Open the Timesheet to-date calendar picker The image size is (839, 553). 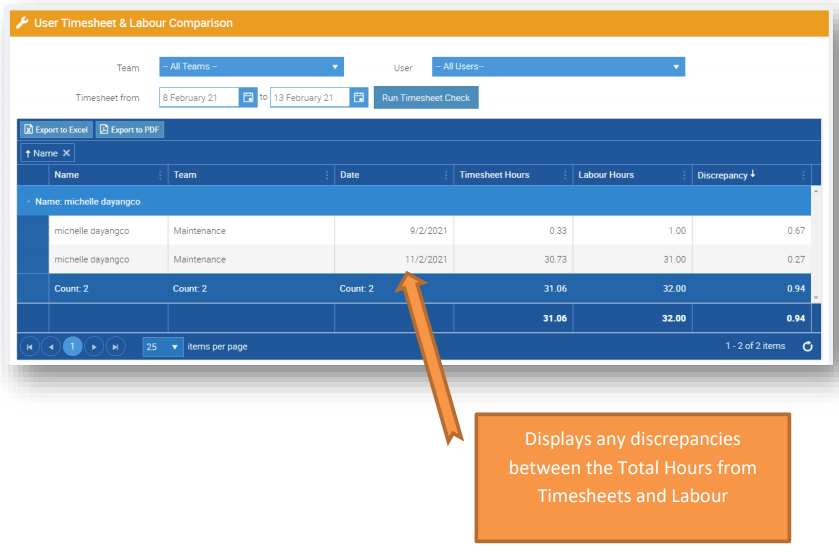tap(359, 97)
